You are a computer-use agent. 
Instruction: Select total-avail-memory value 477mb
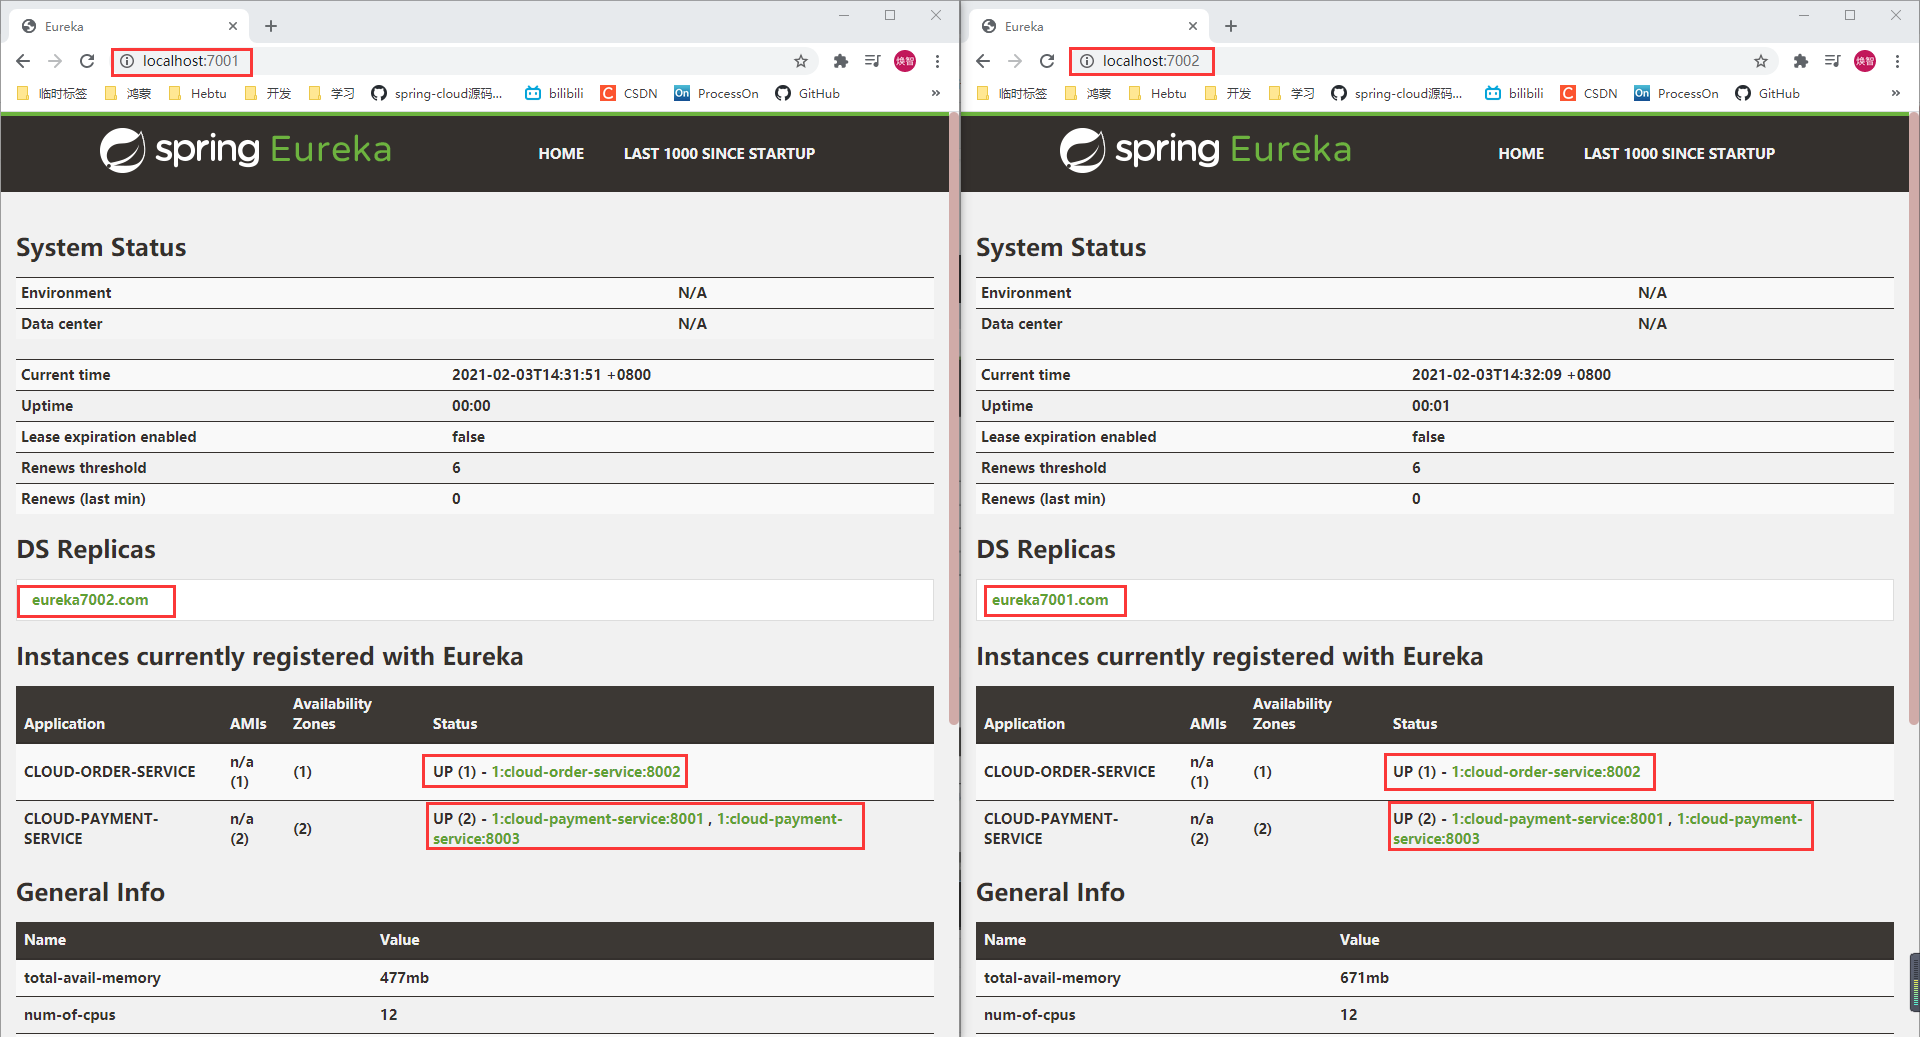404,978
